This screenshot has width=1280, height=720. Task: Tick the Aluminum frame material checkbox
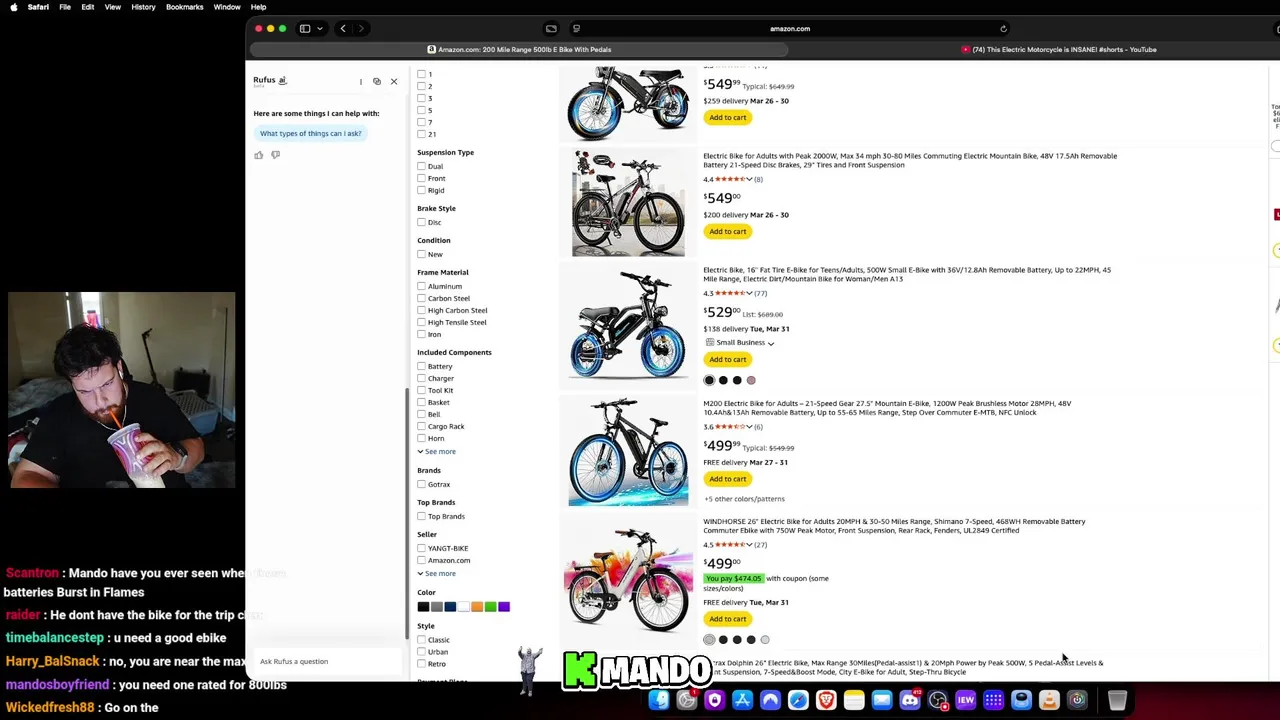click(421, 286)
